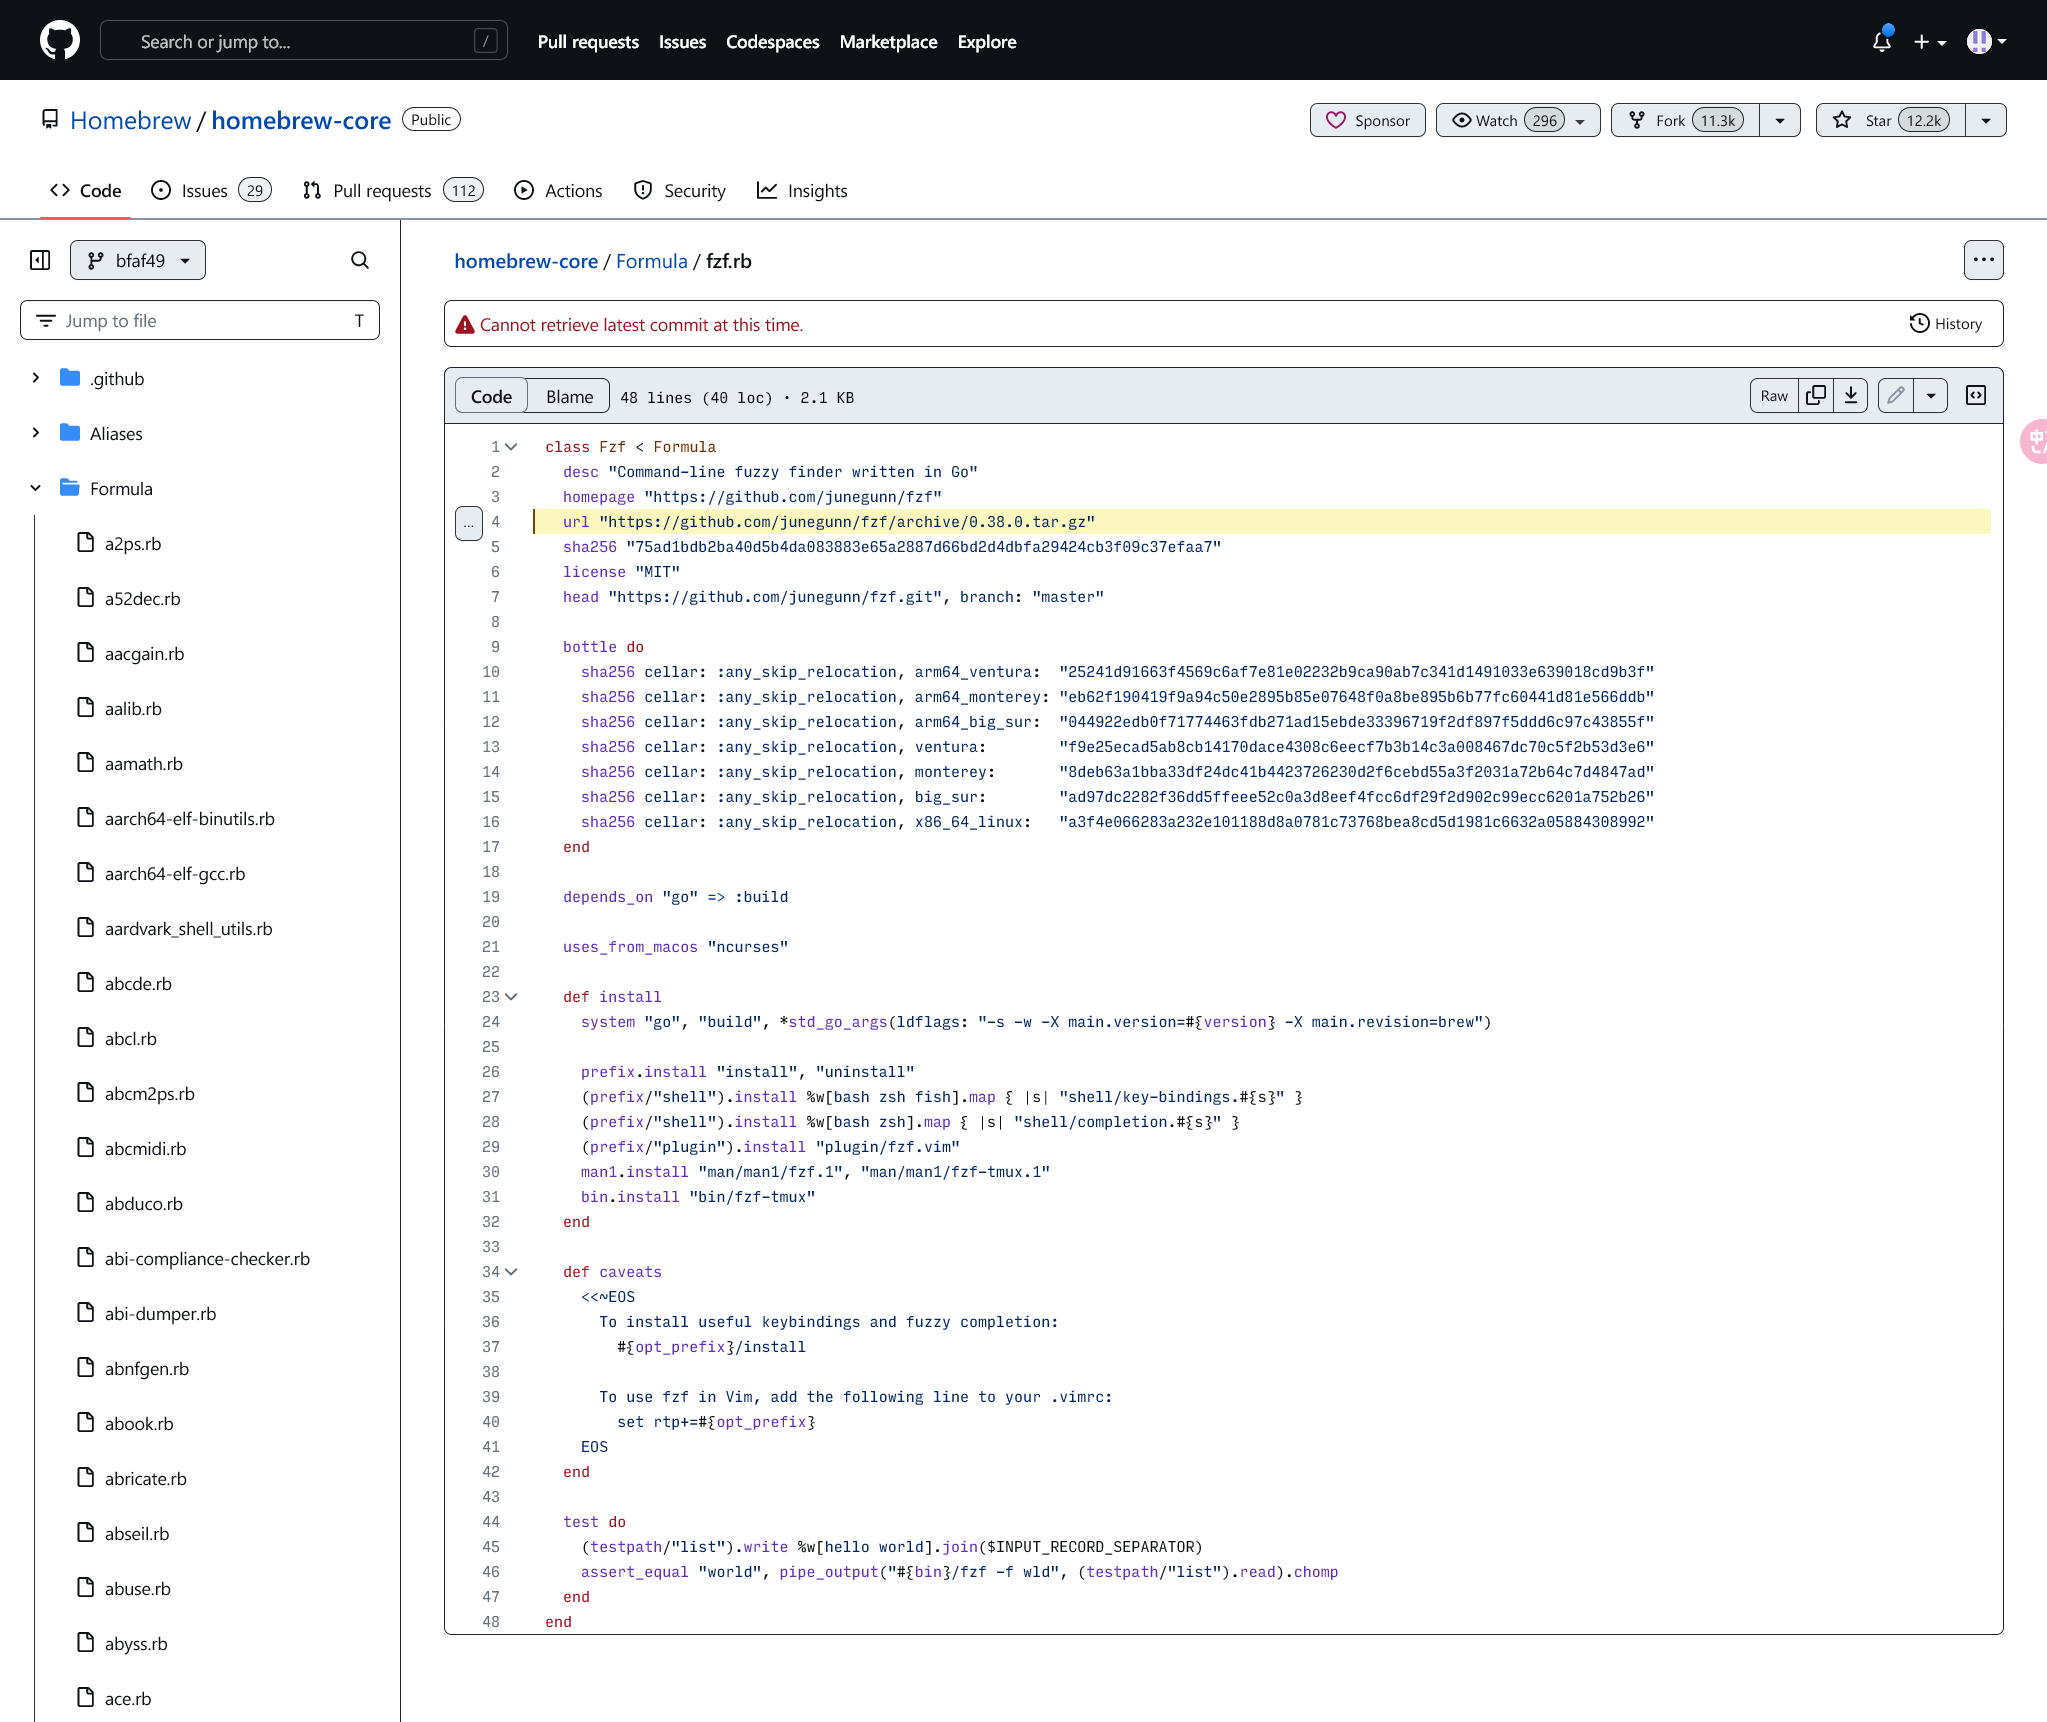Open the symbols panel icon
Viewport: 2047px width, 1722px height.
pyautogui.click(x=1976, y=395)
